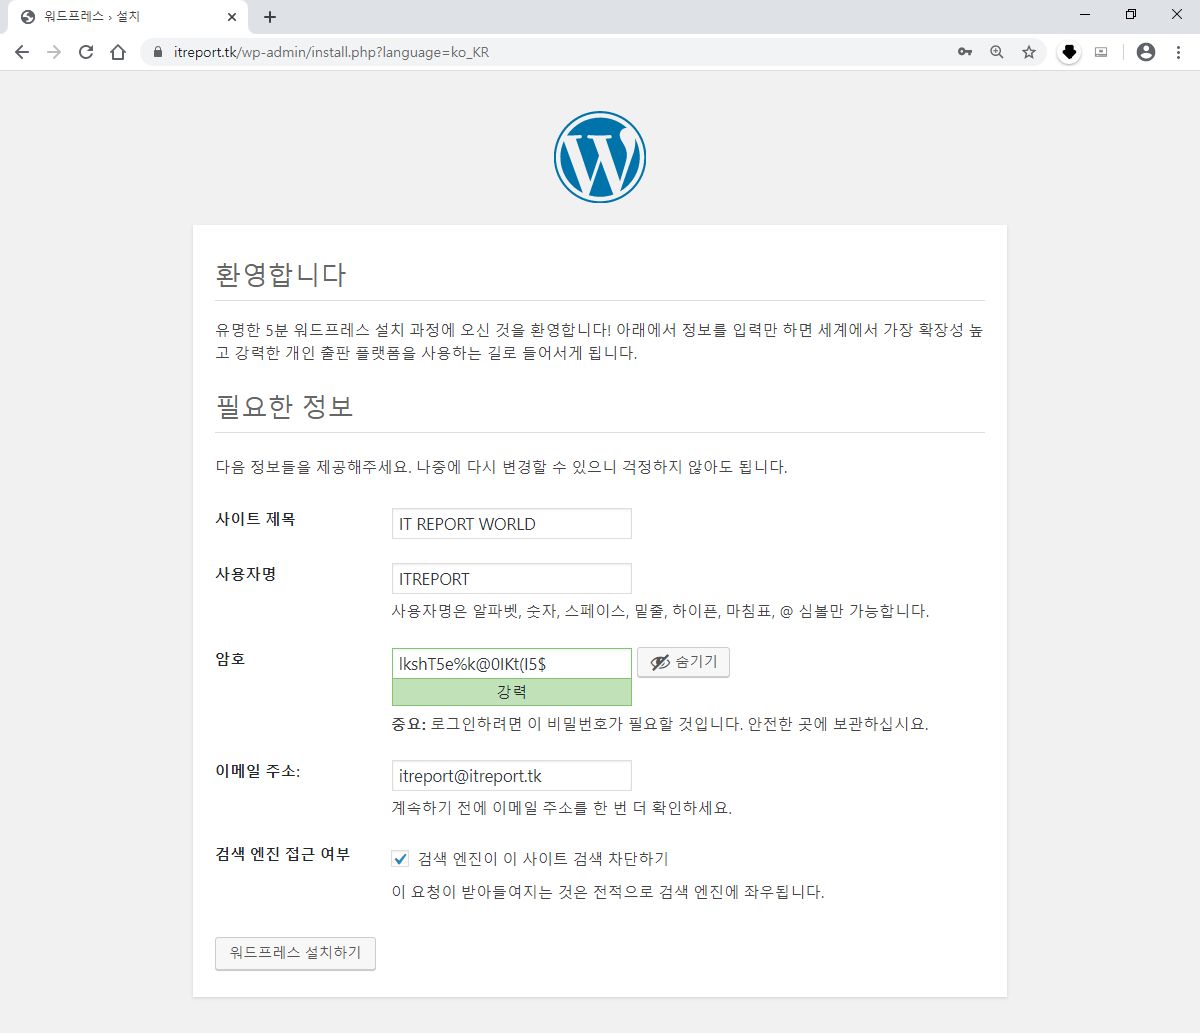
Task: Focus the 이메일 주소 input field
Action: (x=512, y=775)
